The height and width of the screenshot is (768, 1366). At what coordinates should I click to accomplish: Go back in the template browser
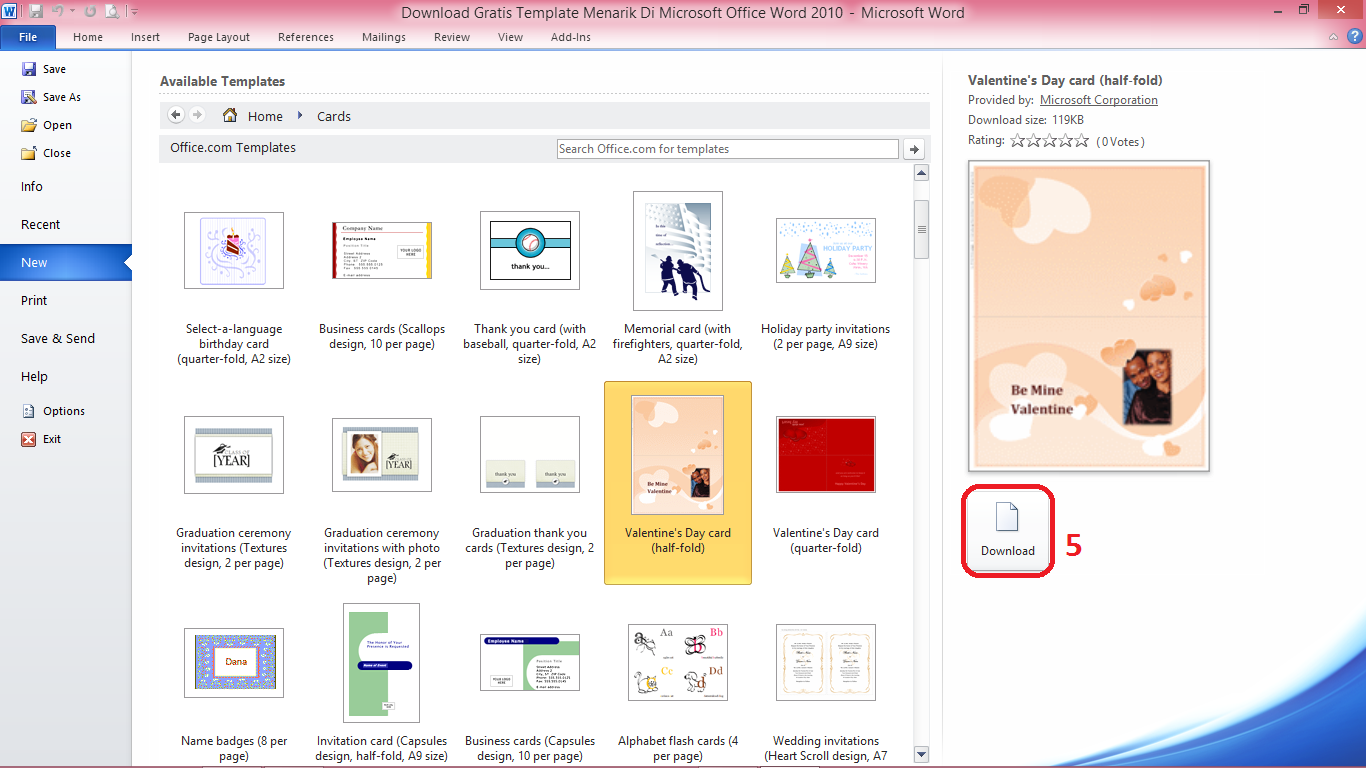176,115
